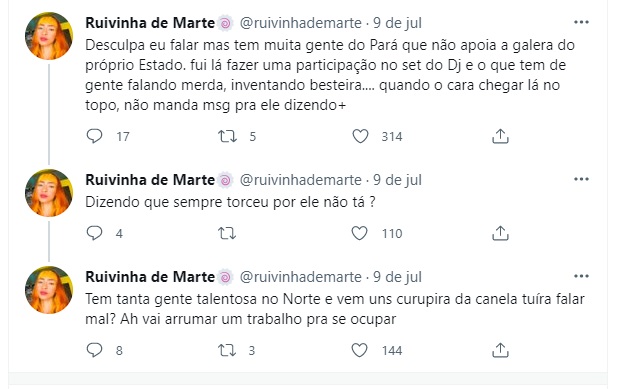Reply to the tweet with 4 replies
The height and width of the screenshot is (389, 617).
[x=94, y=233]
